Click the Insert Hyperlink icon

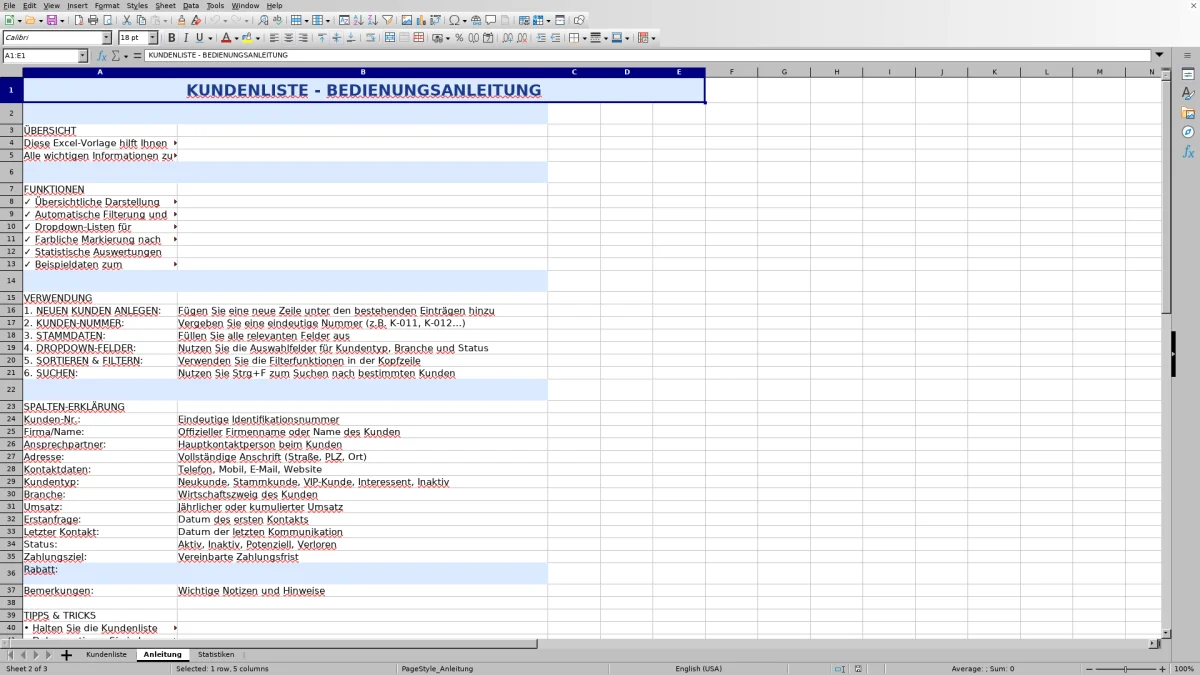(476, 20)
